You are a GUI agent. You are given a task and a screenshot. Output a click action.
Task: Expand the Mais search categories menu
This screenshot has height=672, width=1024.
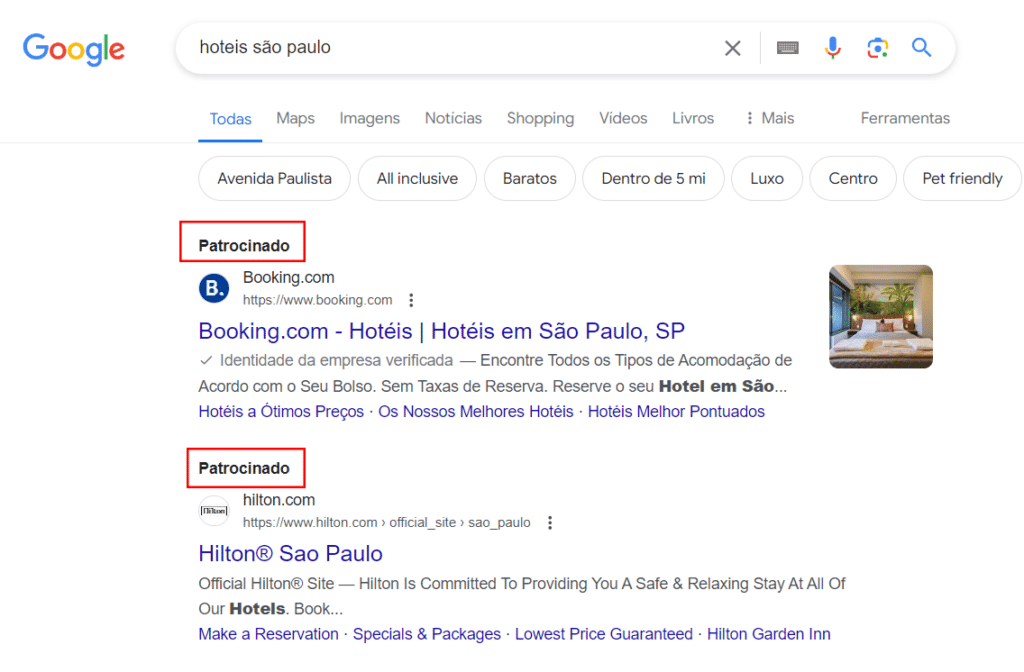pyautogui.click(x=768, y=118)
